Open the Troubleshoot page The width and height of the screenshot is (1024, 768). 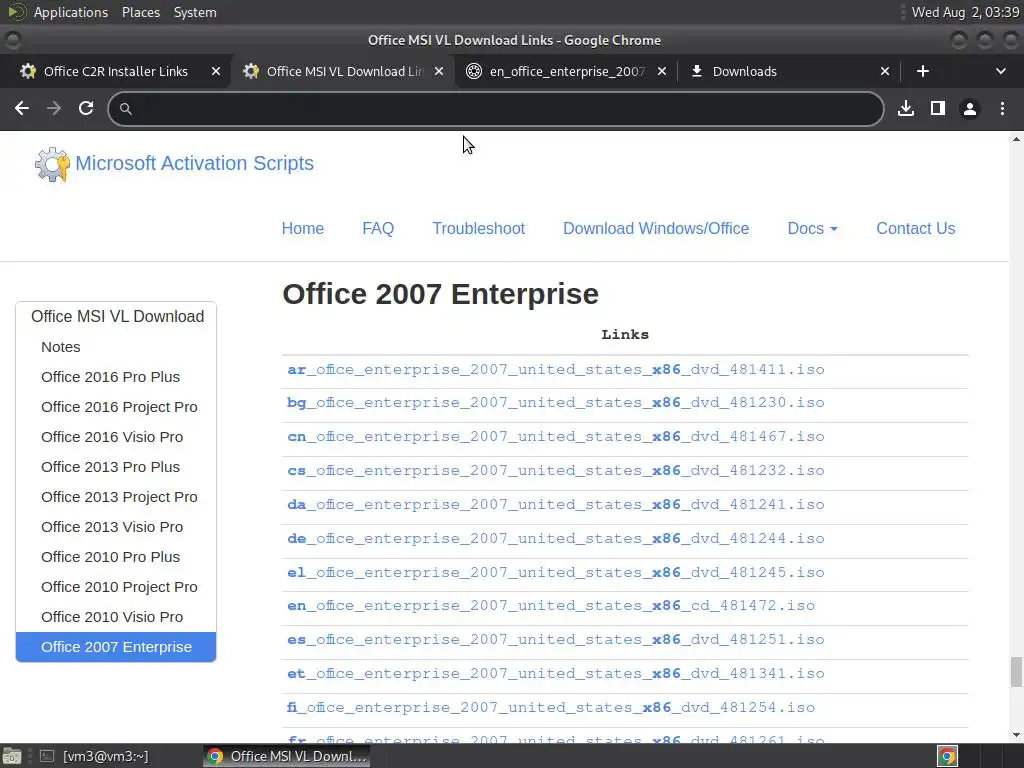click(x=479, y=229)
